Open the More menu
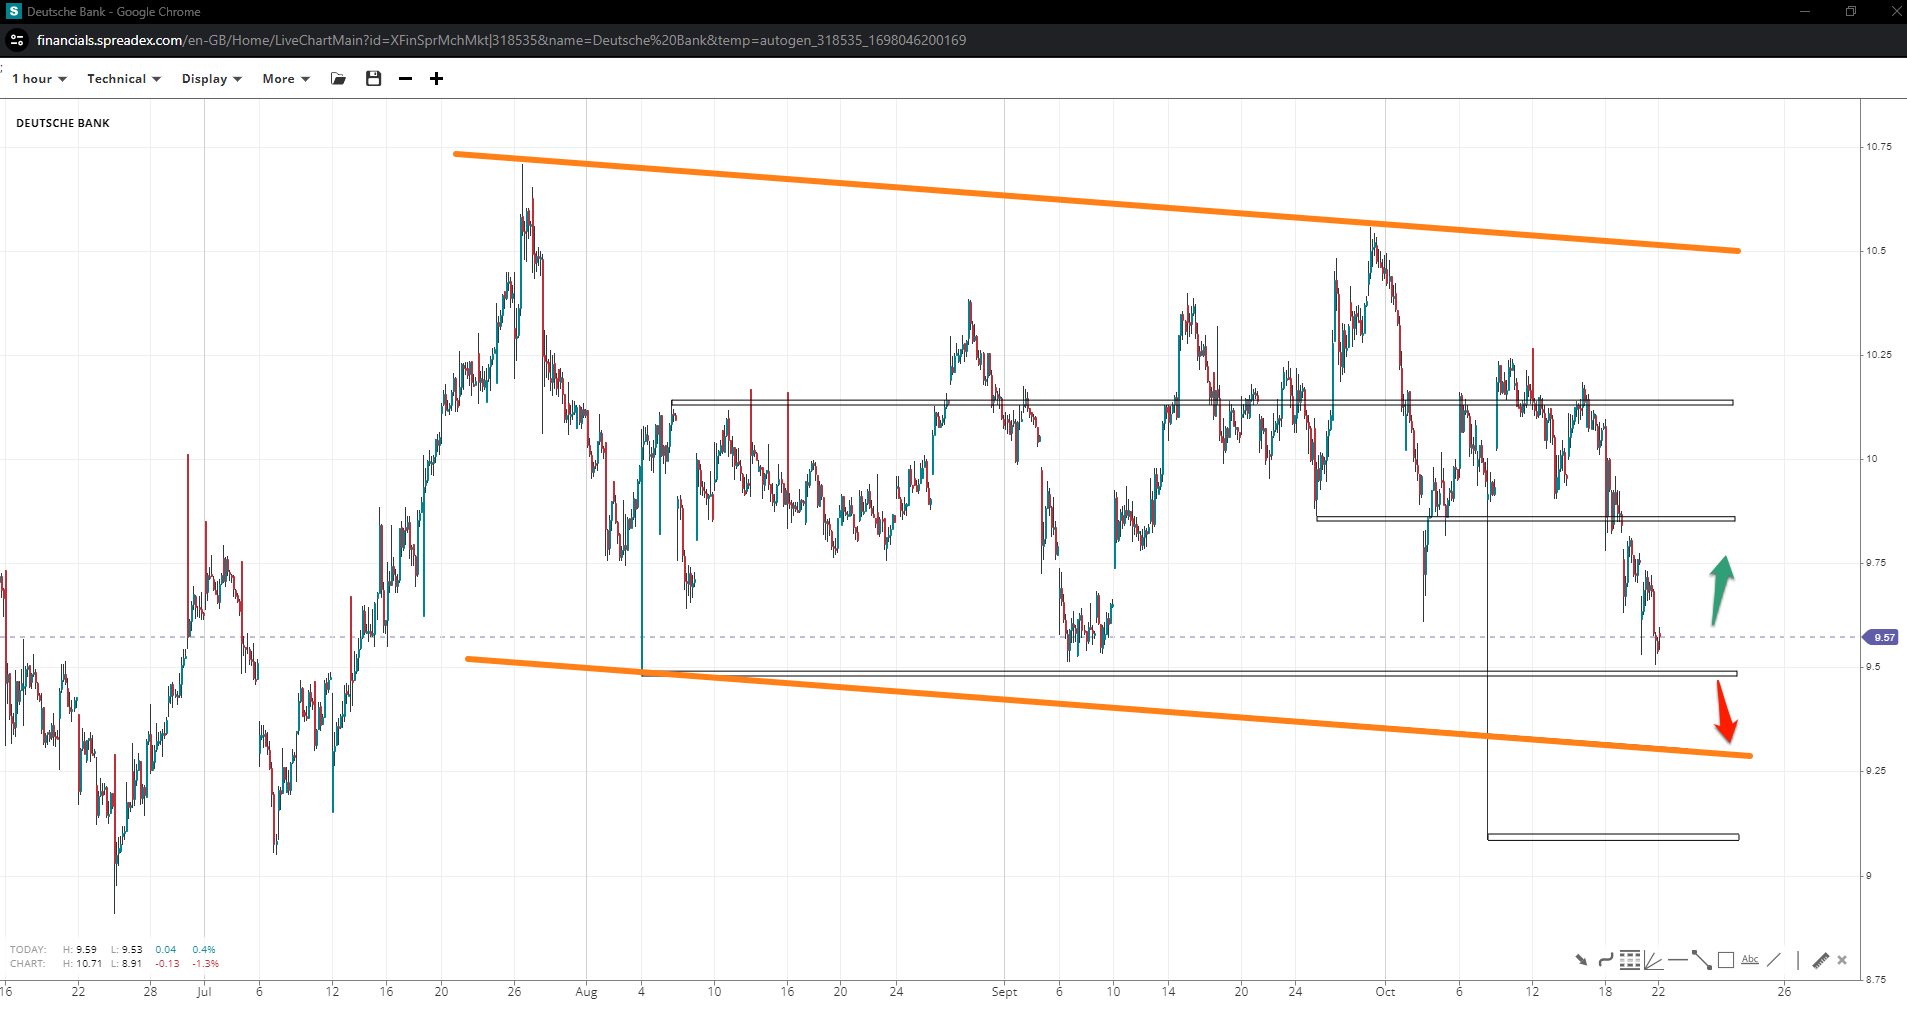 (x=286, y=79)
